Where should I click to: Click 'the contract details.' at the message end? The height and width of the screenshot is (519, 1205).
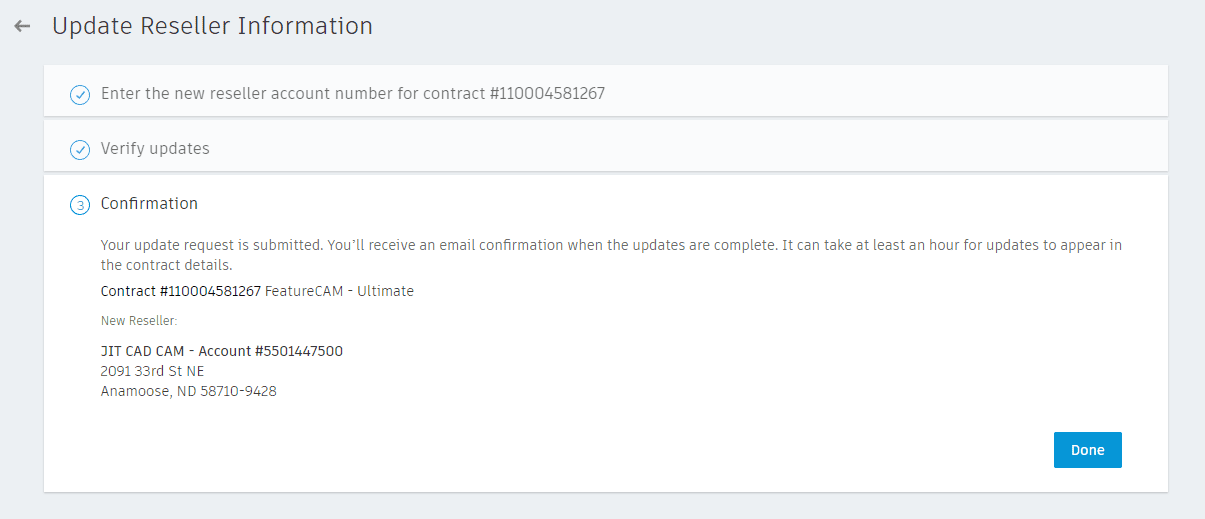point(166,266)
